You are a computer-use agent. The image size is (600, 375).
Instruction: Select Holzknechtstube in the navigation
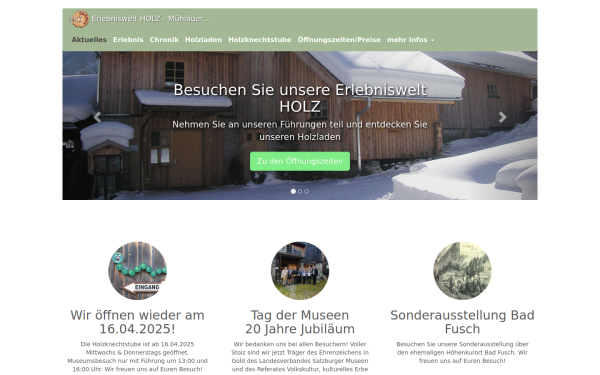[x=259, y=40]
